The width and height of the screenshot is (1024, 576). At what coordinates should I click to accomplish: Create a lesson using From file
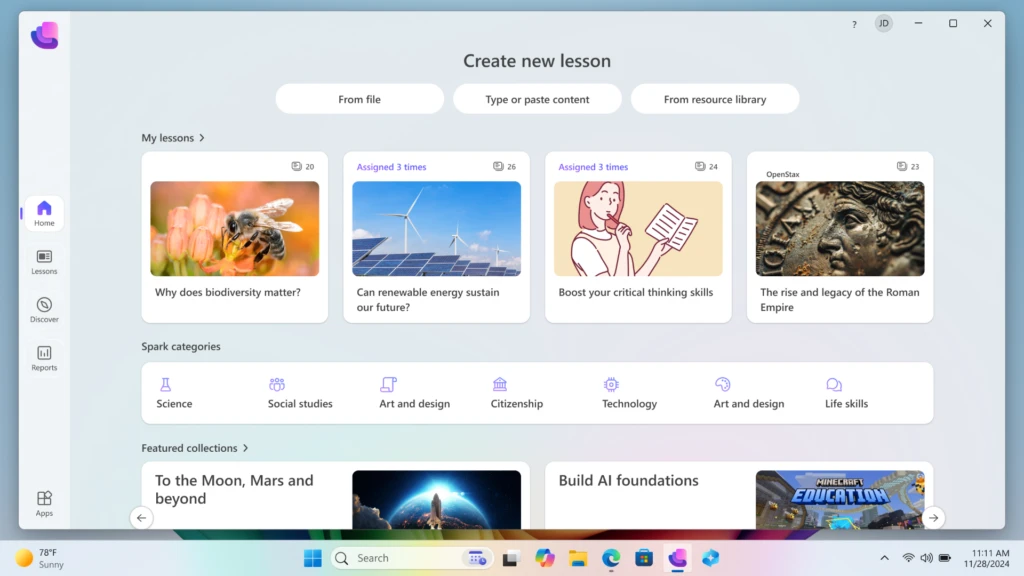coord(359,98)
